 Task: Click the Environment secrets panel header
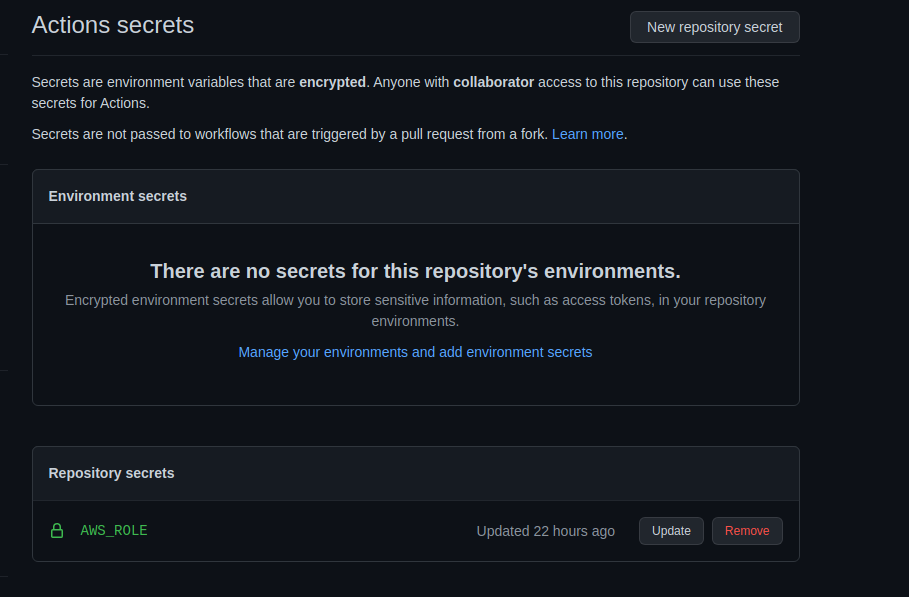pos(118,196)
